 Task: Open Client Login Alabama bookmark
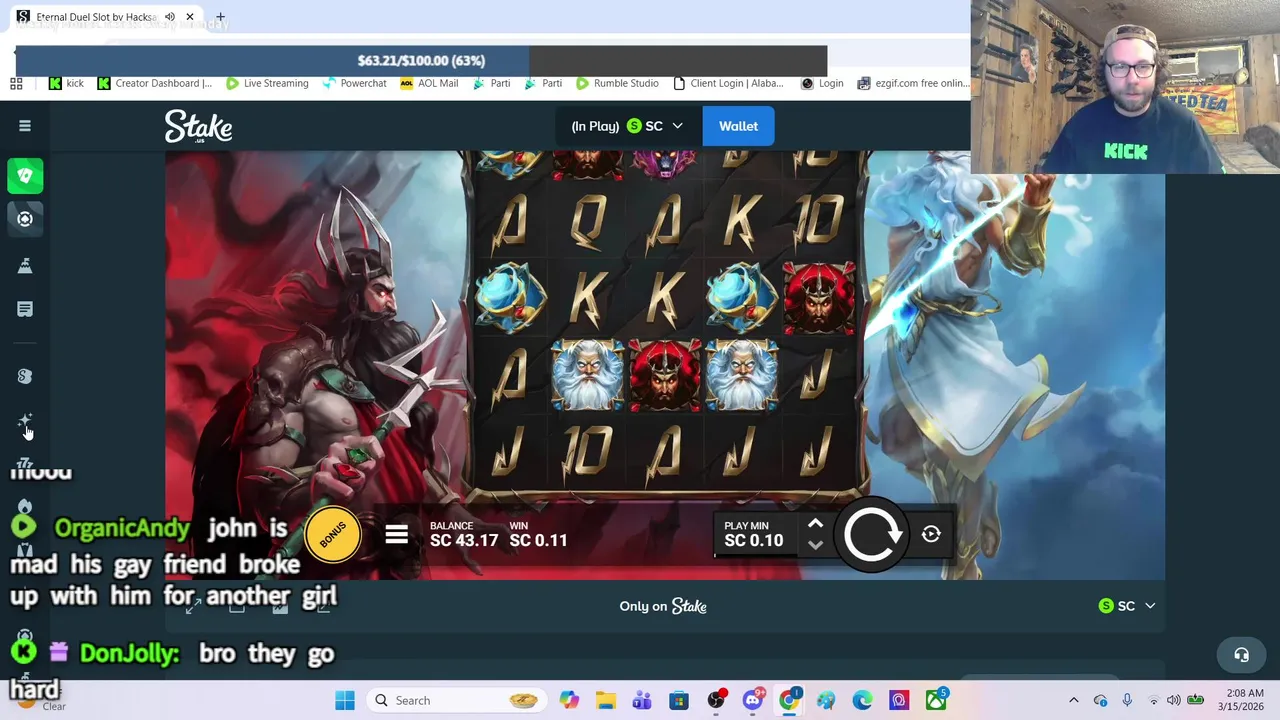tap(729, 83)
